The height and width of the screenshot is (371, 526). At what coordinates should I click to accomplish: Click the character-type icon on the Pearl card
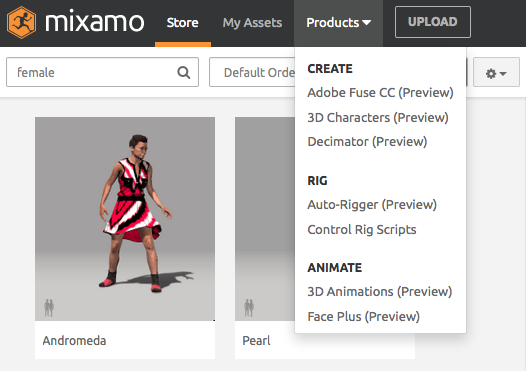pyautogui.click(x=249, y=308)
